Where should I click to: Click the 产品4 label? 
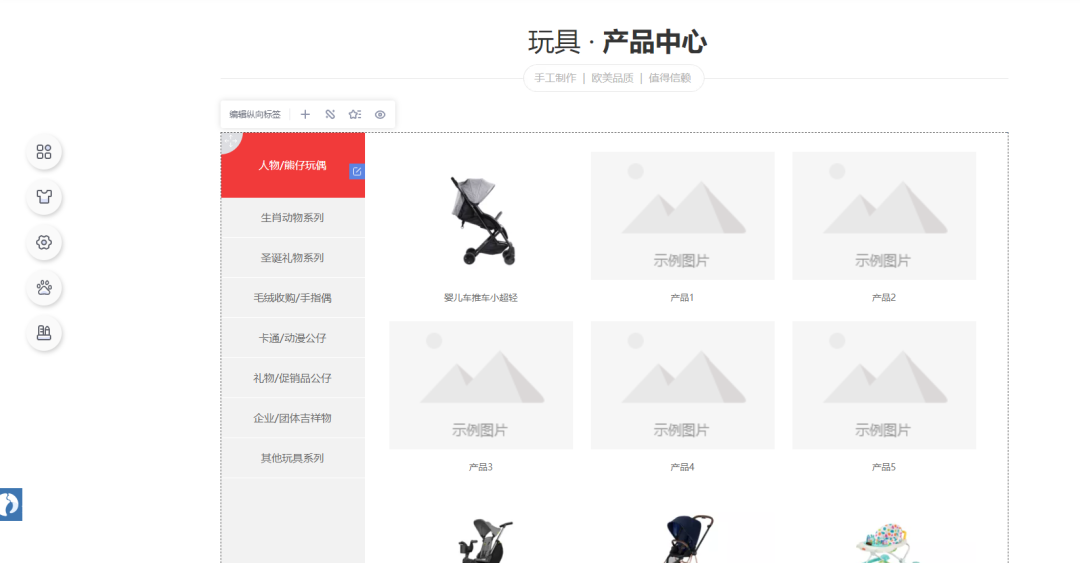pos(682,467)
